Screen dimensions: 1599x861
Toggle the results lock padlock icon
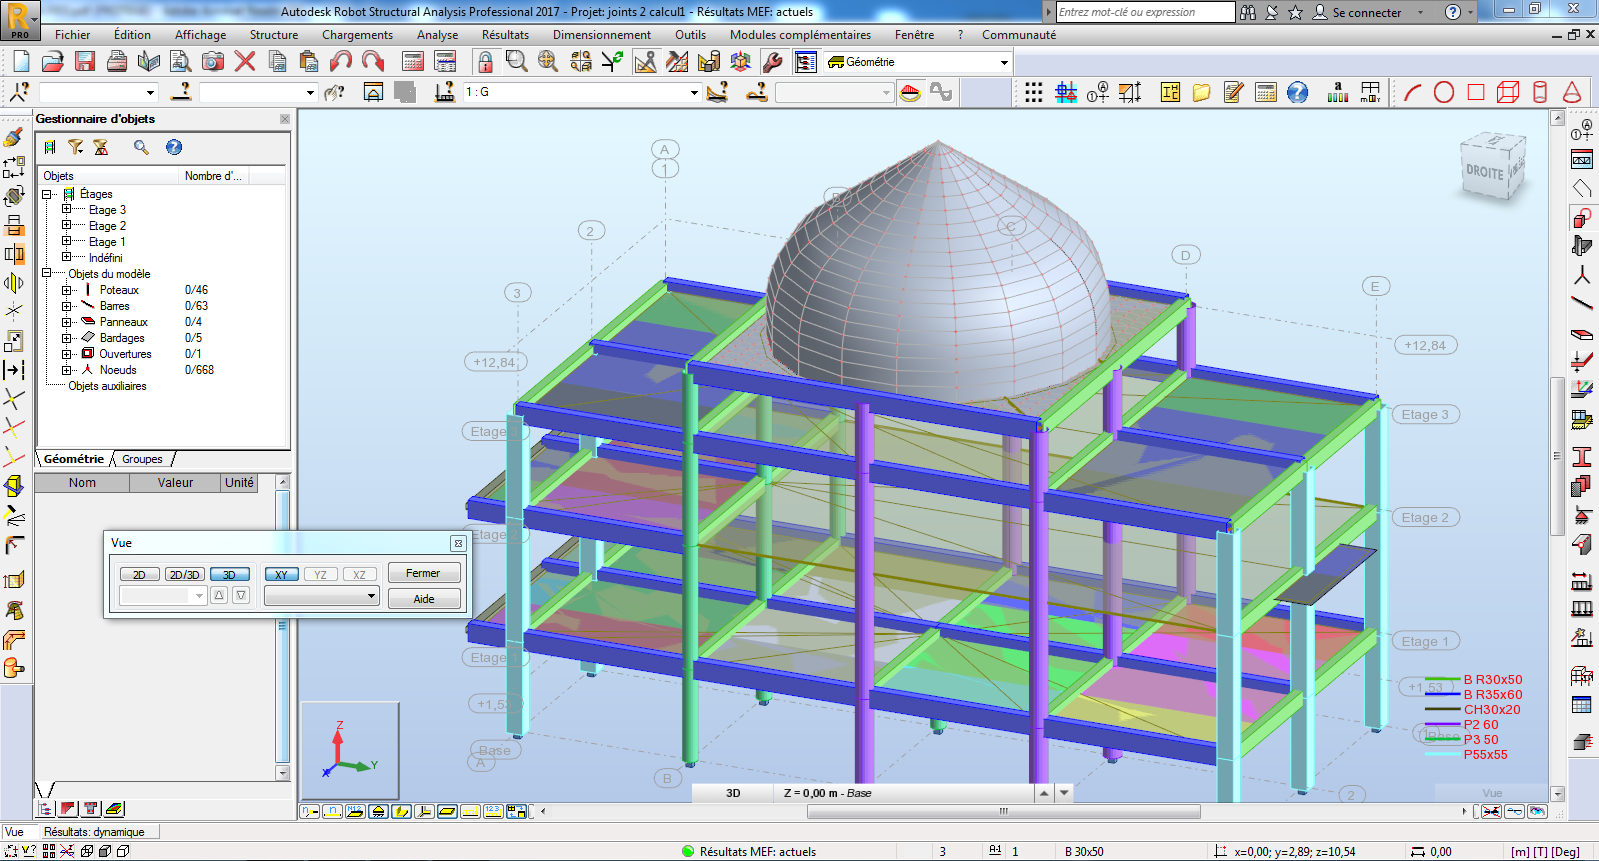tap(485, 62)
